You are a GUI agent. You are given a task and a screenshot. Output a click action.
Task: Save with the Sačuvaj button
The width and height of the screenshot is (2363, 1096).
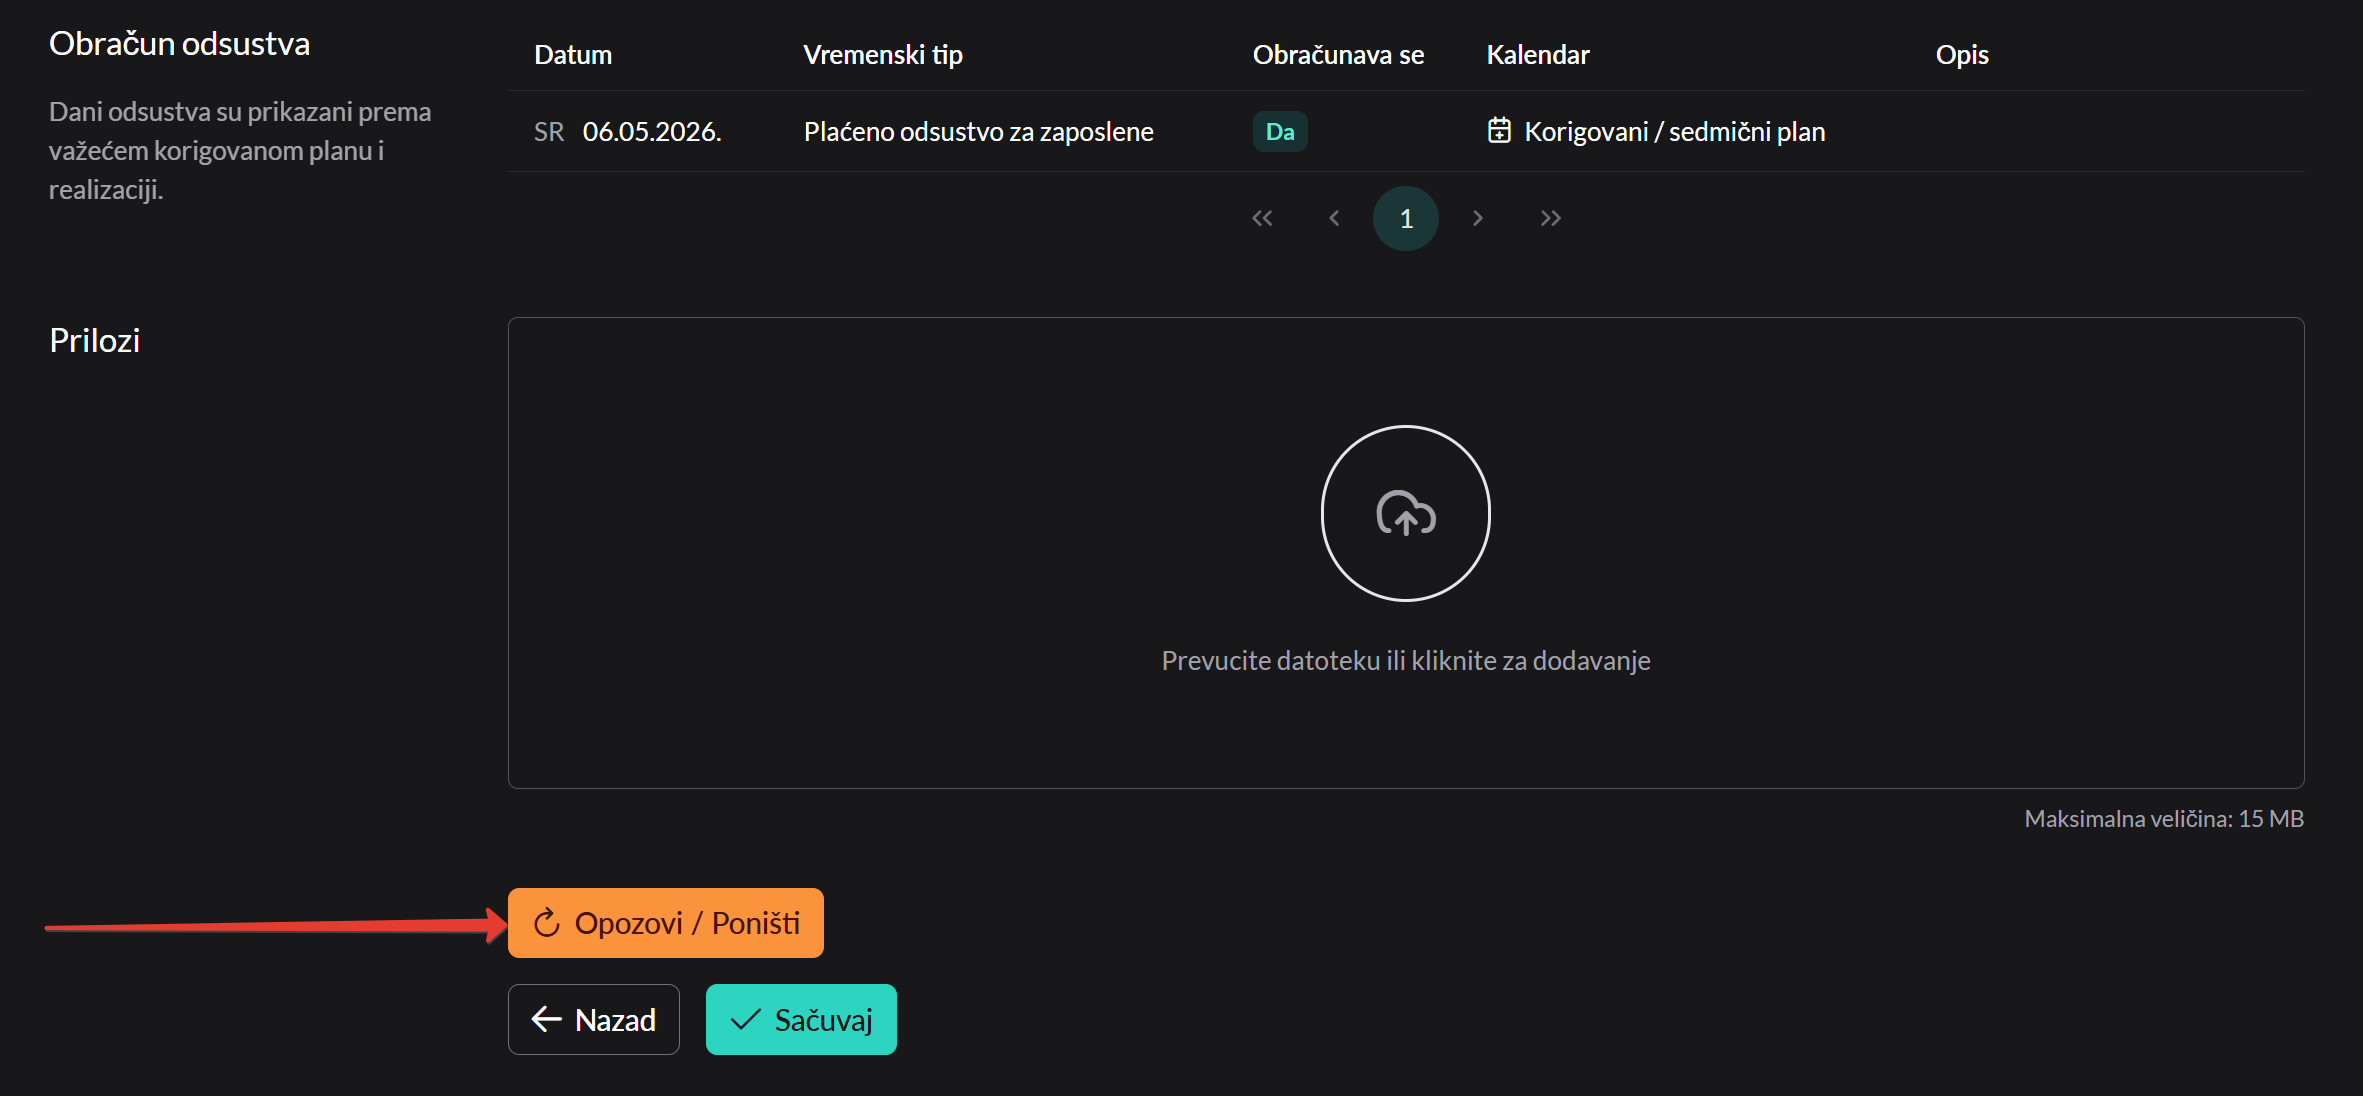coord(801,1019)
